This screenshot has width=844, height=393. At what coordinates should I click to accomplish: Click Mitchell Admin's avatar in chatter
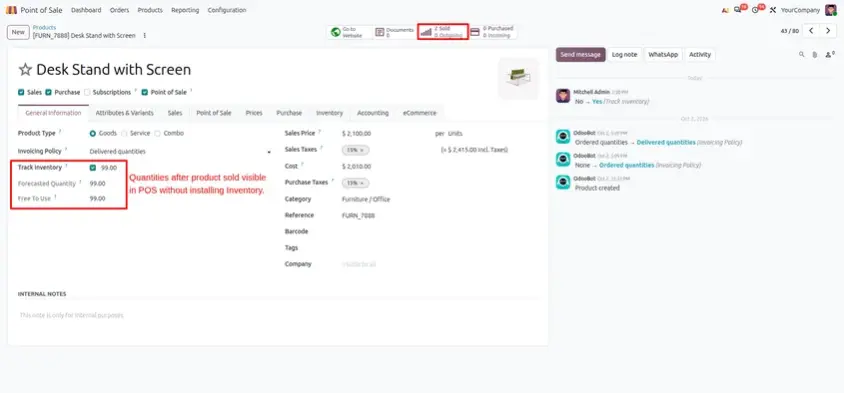click(563, 96)
